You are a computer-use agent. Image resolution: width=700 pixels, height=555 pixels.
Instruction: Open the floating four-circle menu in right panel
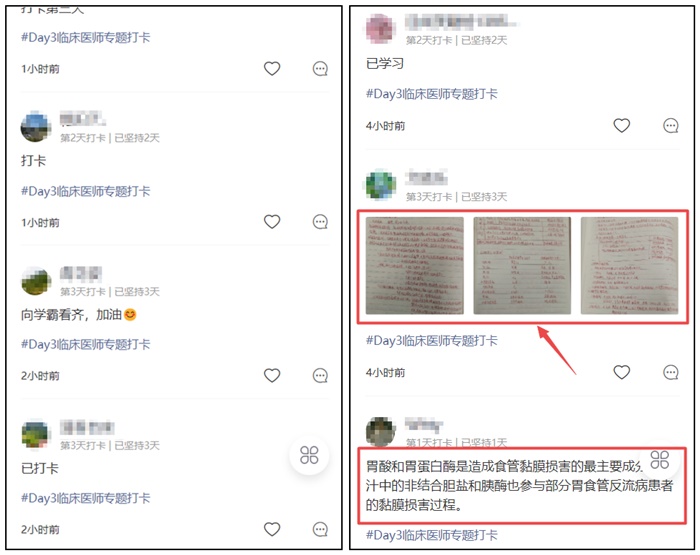(660, 459)
